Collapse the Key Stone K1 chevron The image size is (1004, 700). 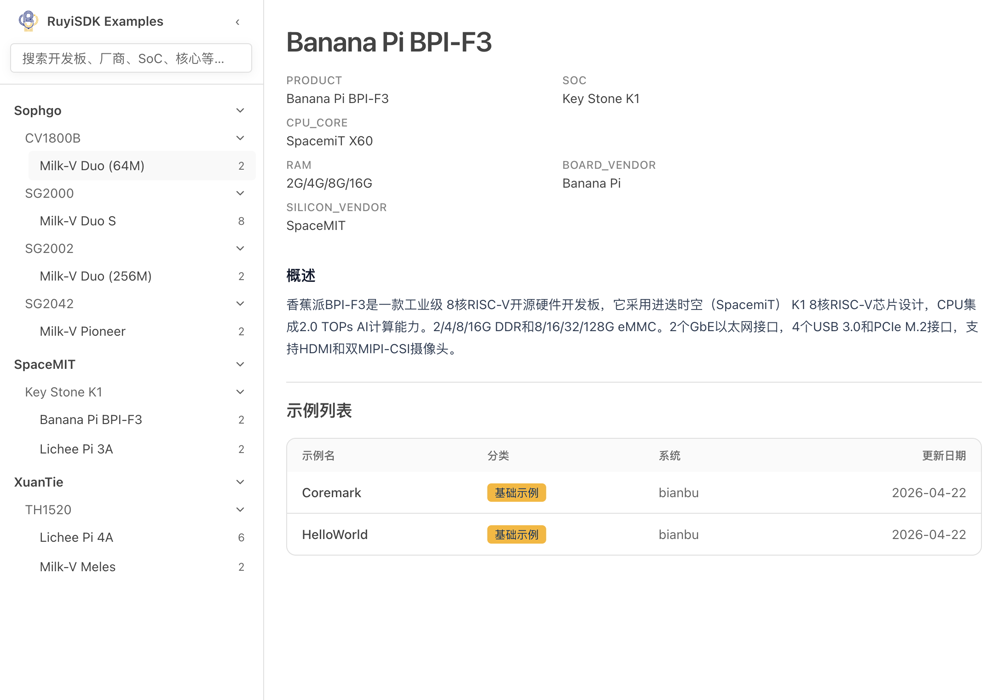coord(240,391)
